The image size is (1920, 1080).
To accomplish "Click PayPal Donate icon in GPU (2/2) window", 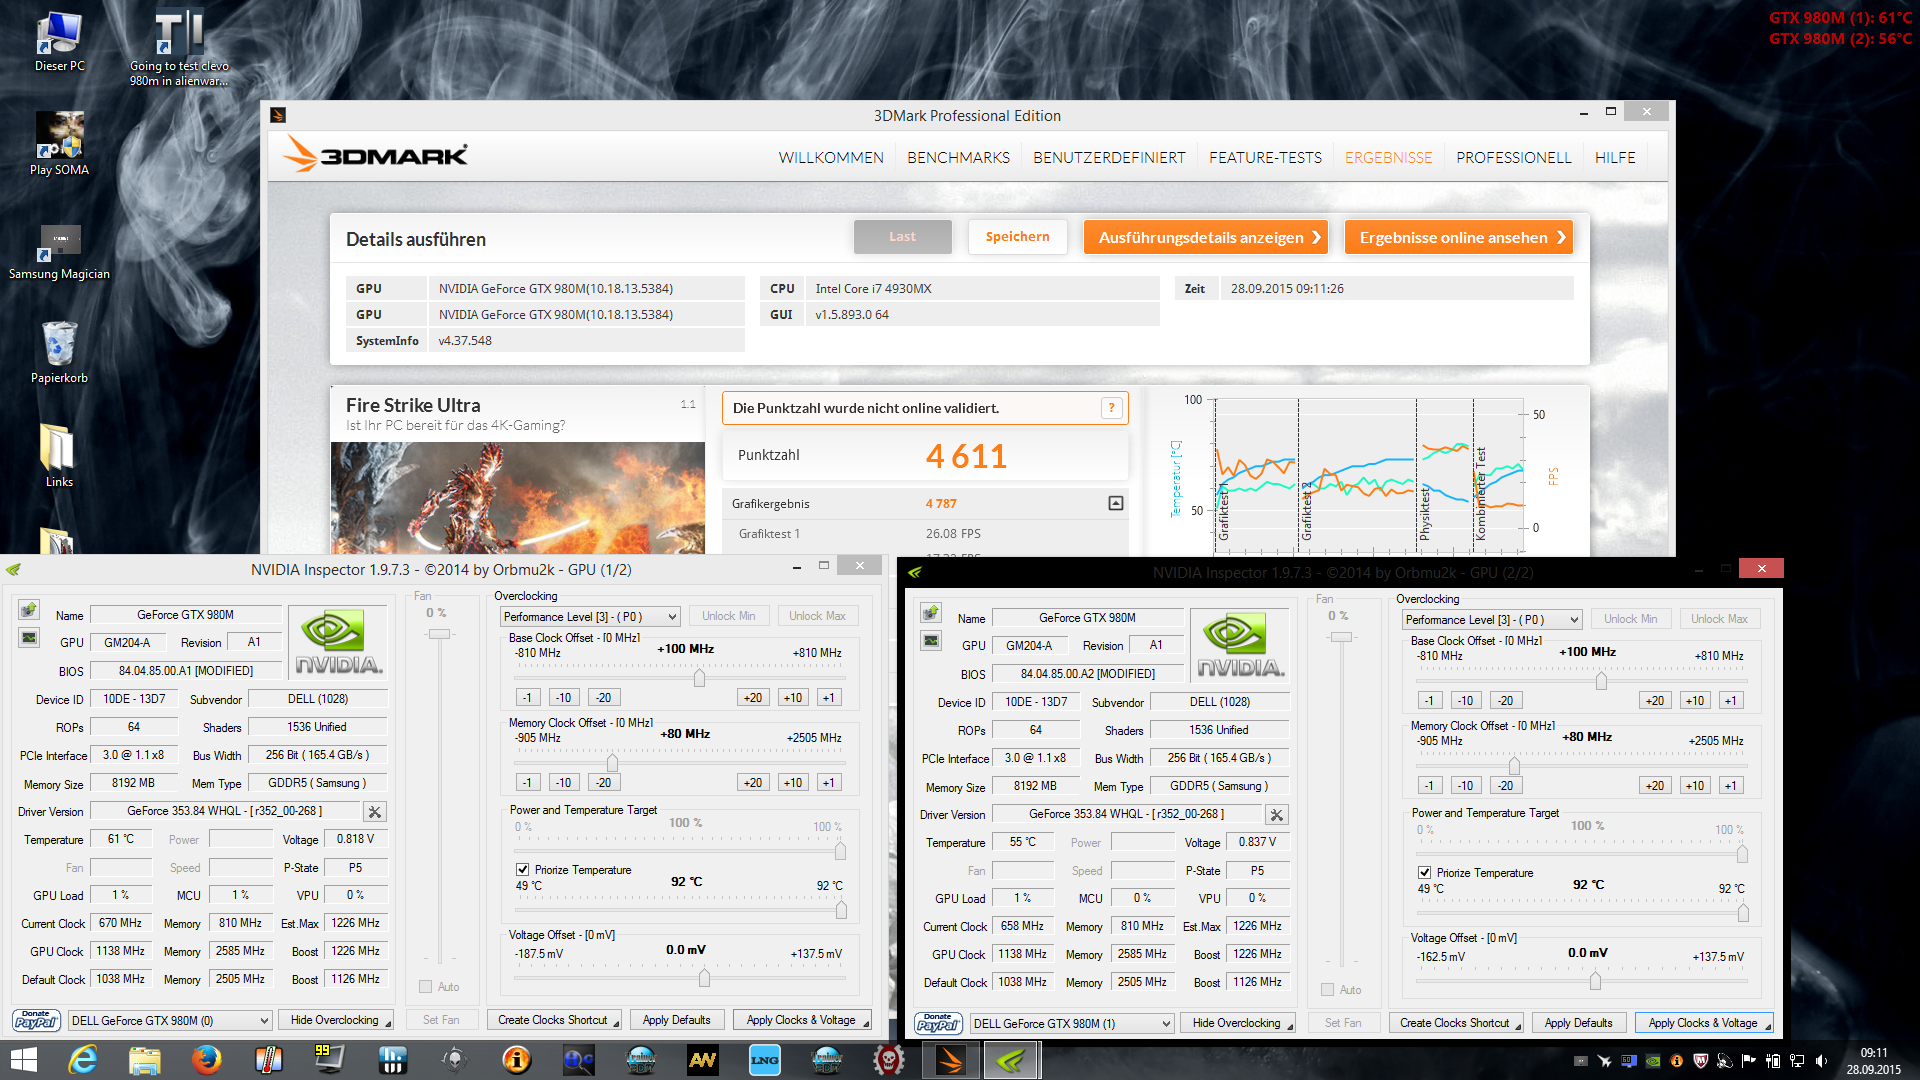I will 938,1023.
